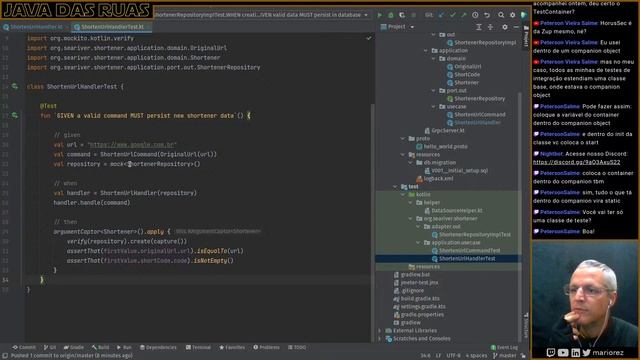Image resolution: width=640 pixels, height=360 pixels.
Task: Open the Terminal tool window
Action: pos(198,347)
